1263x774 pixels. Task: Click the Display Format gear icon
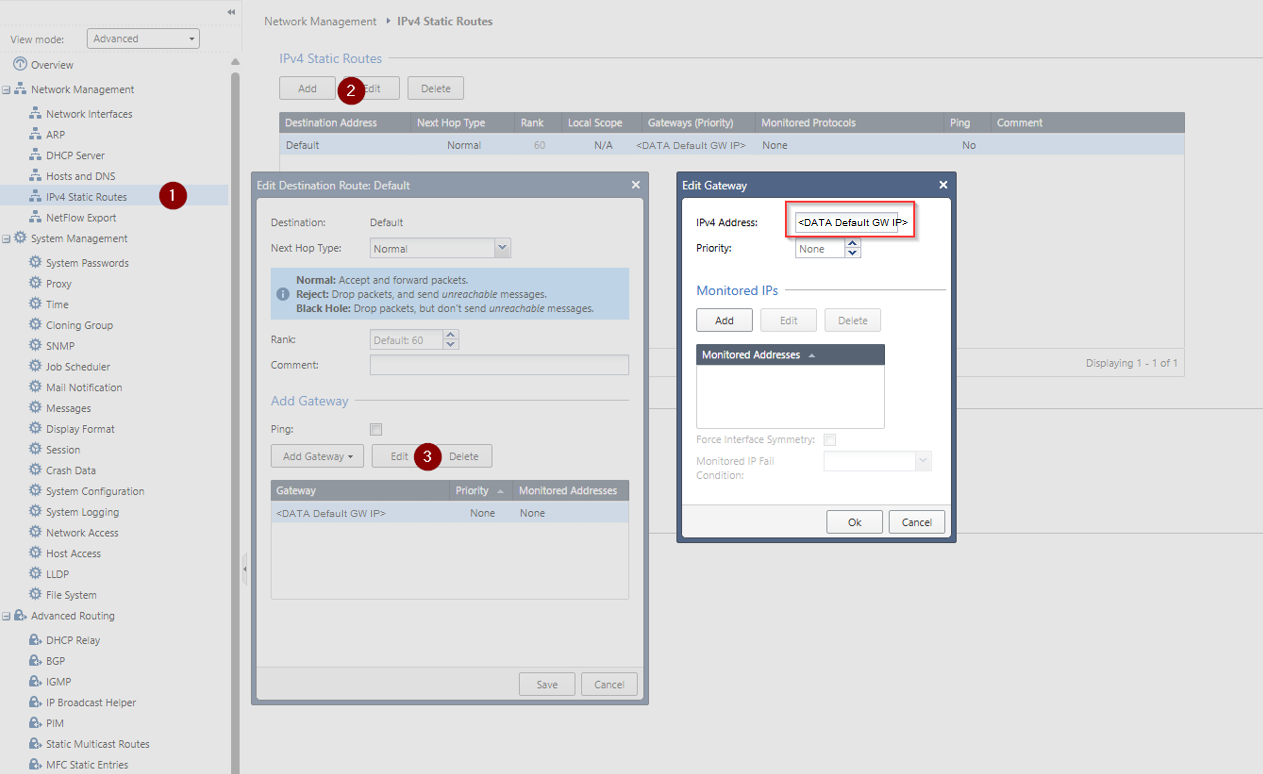point(35,428)
